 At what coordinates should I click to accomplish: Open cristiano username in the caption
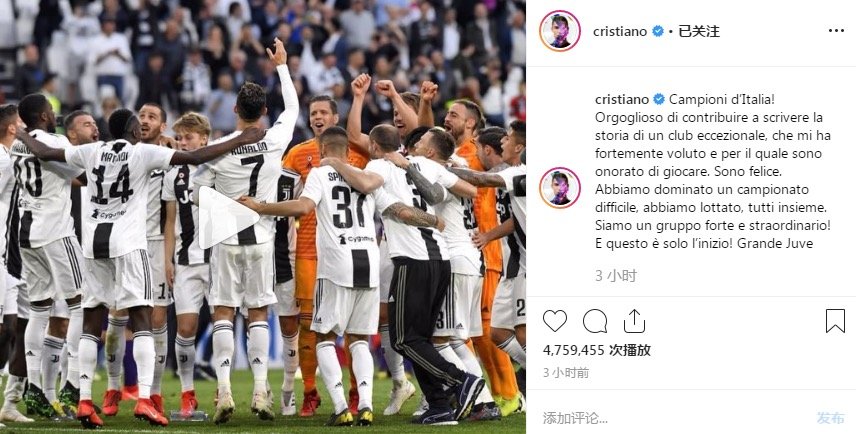point(622,99)
